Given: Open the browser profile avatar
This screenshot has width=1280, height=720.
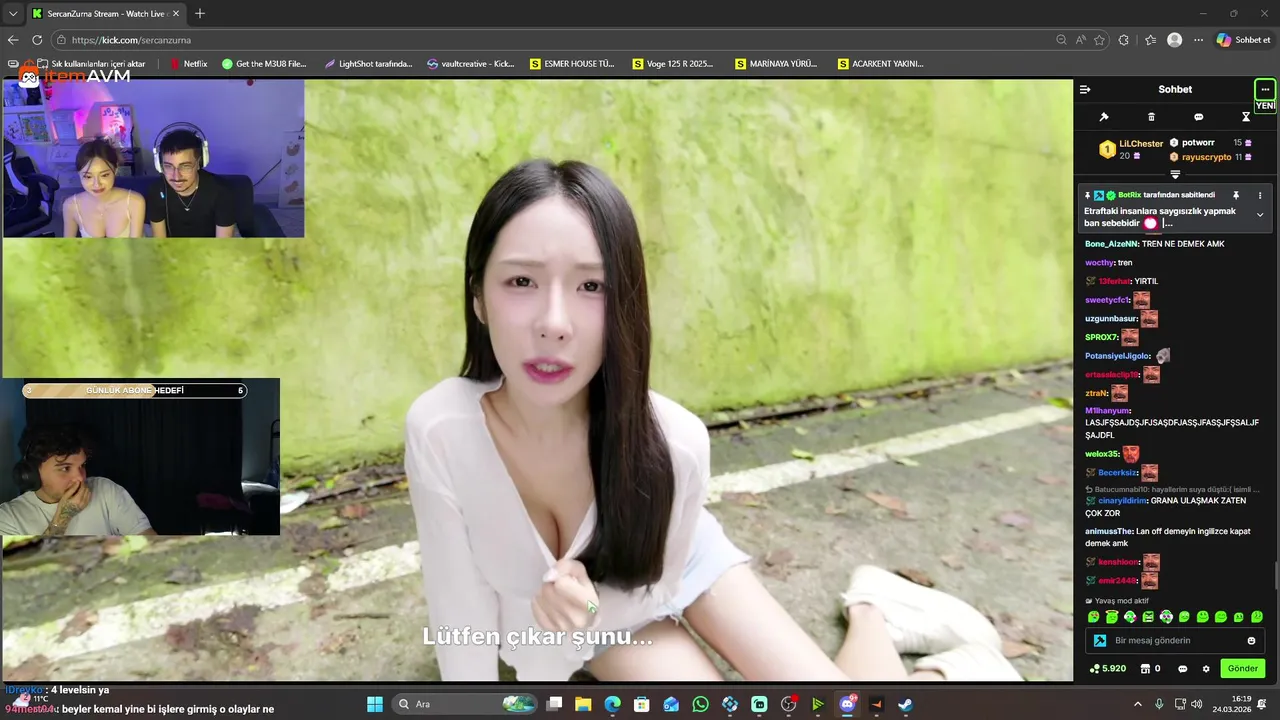Looking at the screenshot, I should click(x=1175, y=40).
